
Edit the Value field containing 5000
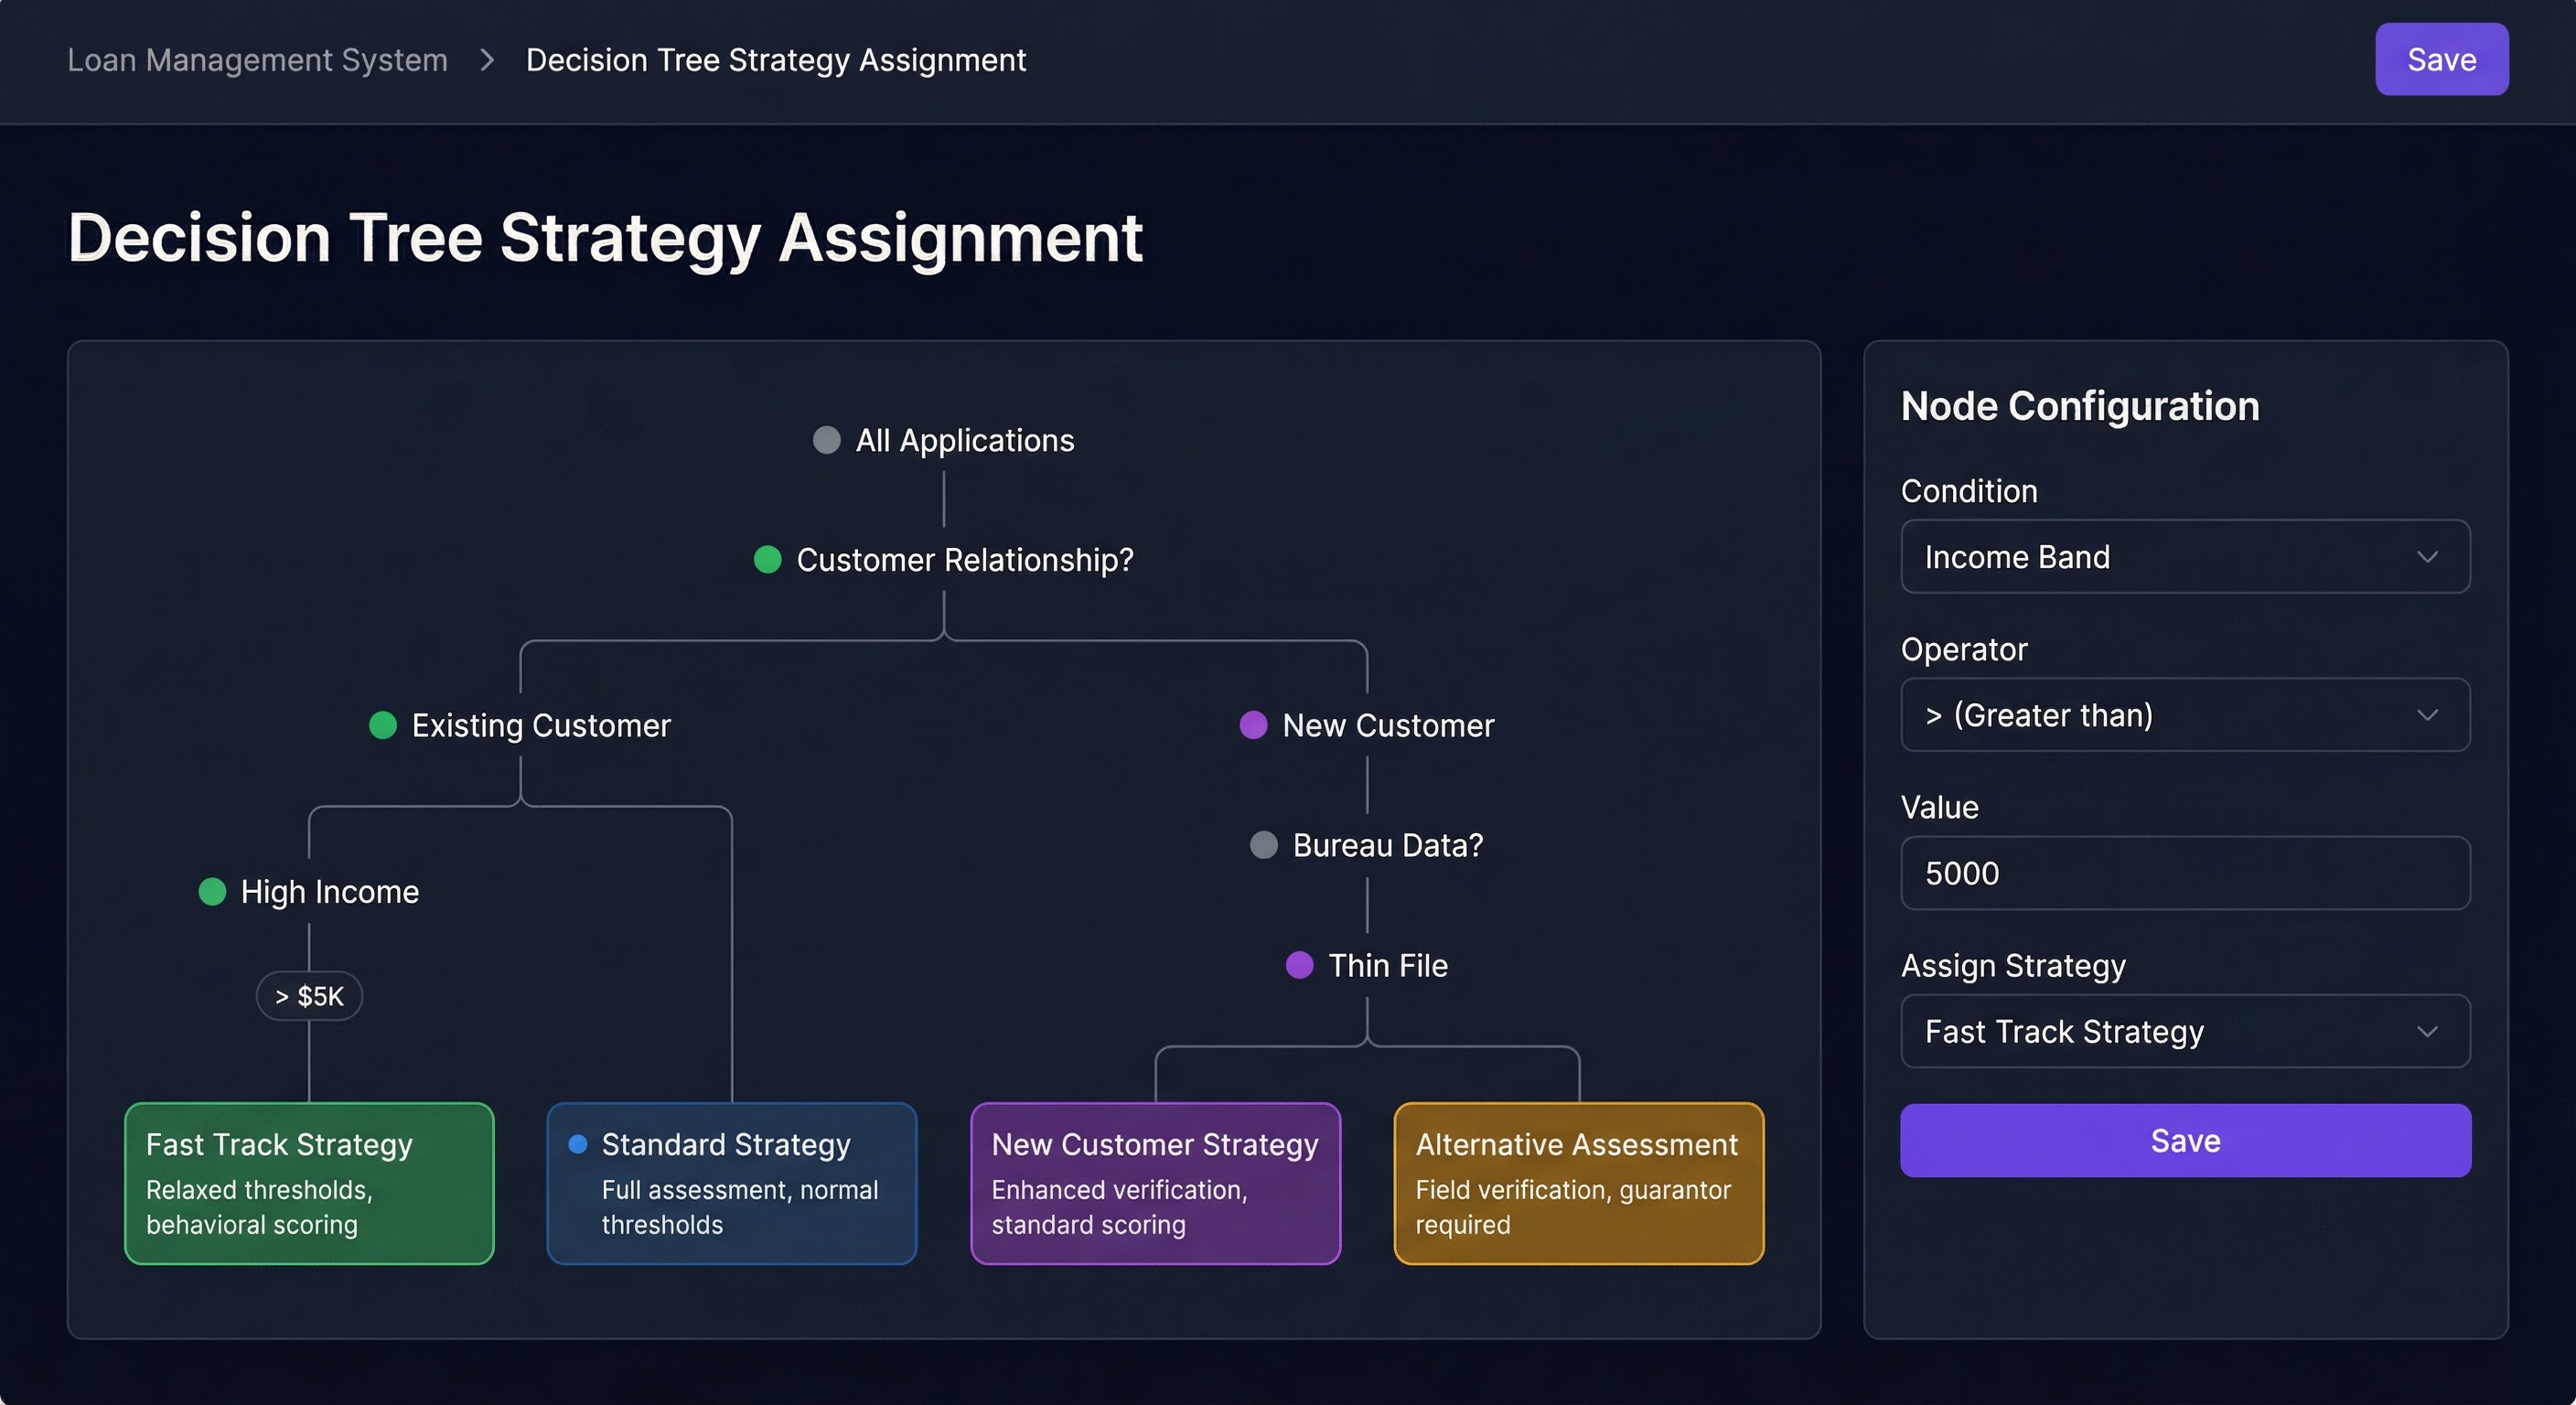[2184, 873]
